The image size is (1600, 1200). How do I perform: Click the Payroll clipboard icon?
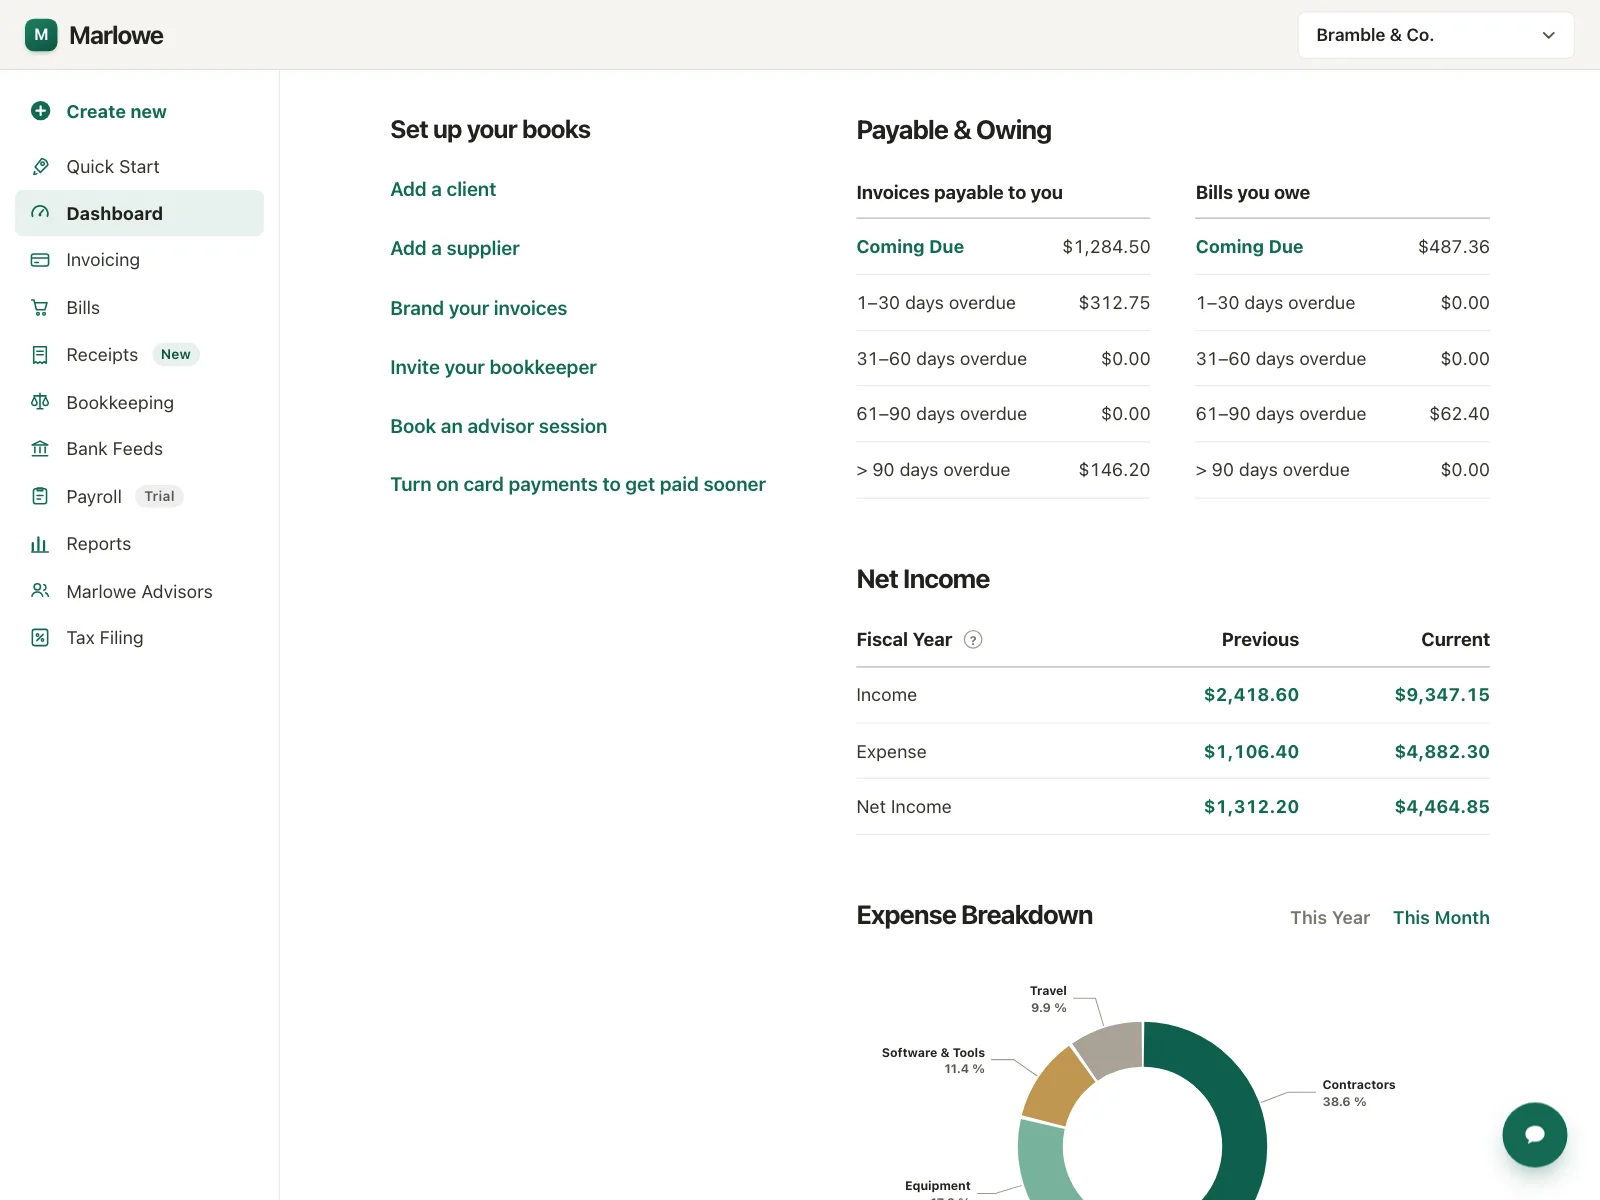click(40, 496)
